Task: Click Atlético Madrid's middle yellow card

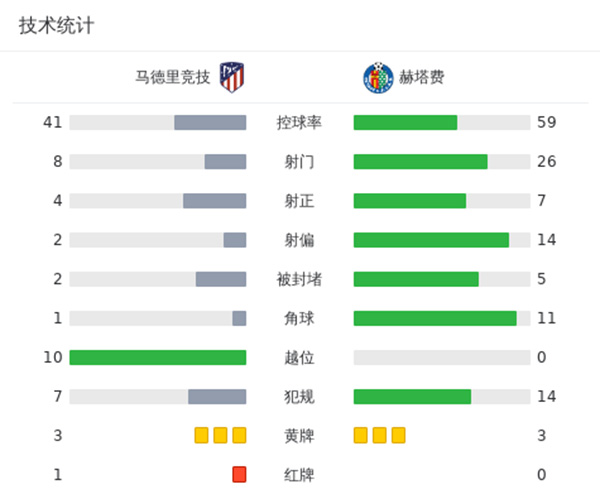Action: 220,435
